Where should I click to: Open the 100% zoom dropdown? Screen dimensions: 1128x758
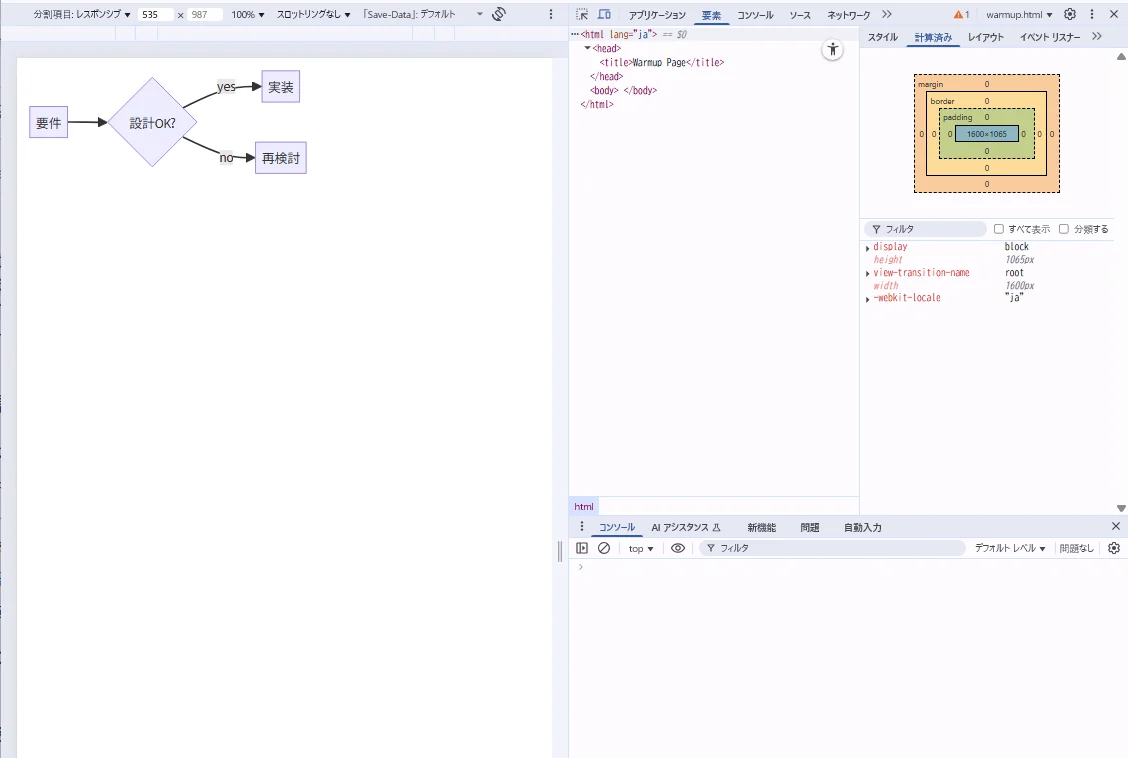point(248,15)
